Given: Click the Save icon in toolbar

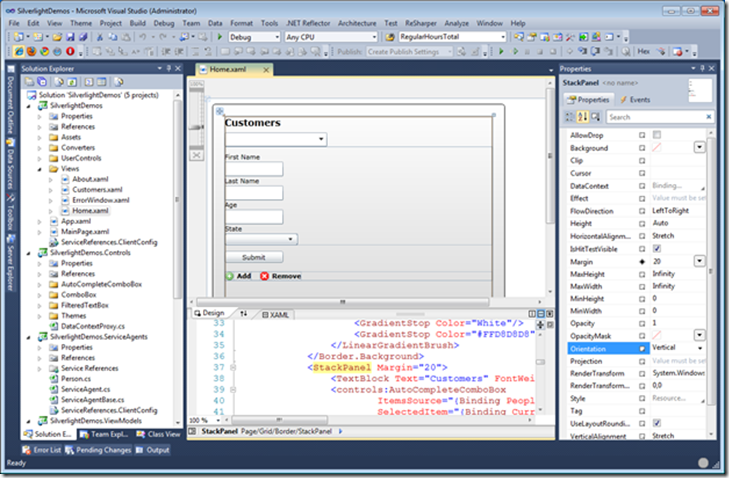Looking at the screenshot, I should [x=70, y=37].
